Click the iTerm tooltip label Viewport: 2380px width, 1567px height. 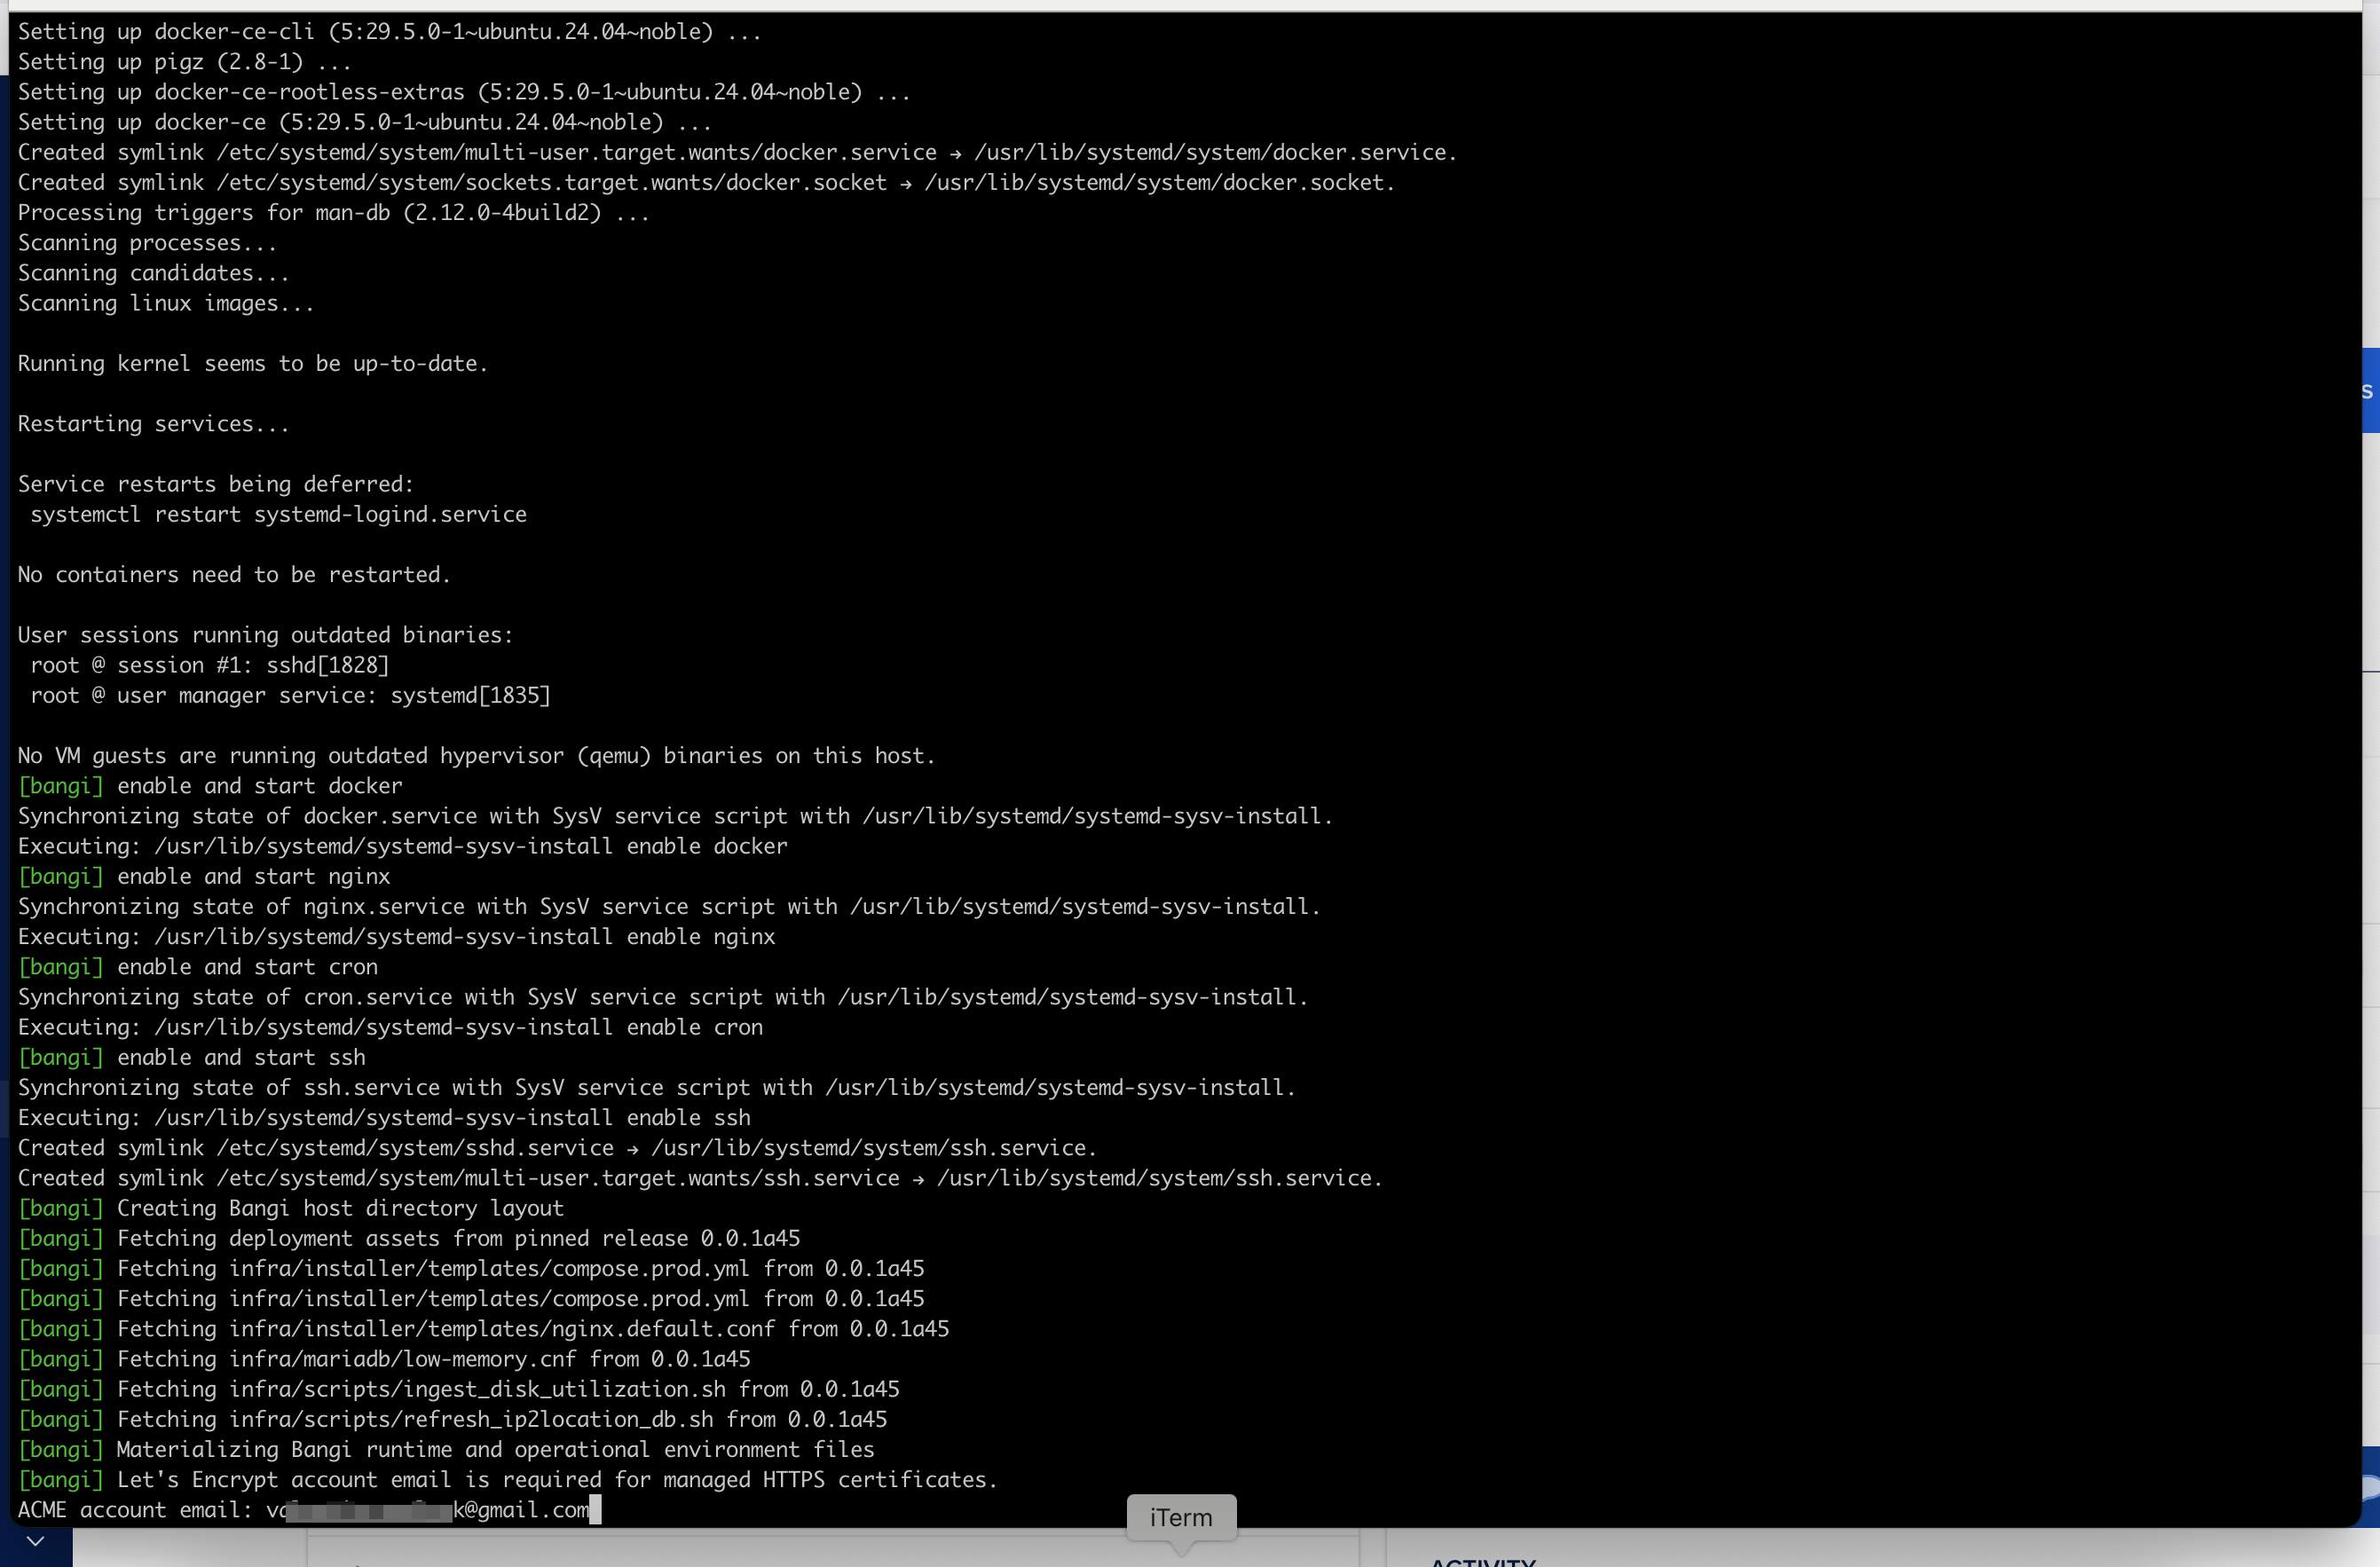[1181, 1518]
